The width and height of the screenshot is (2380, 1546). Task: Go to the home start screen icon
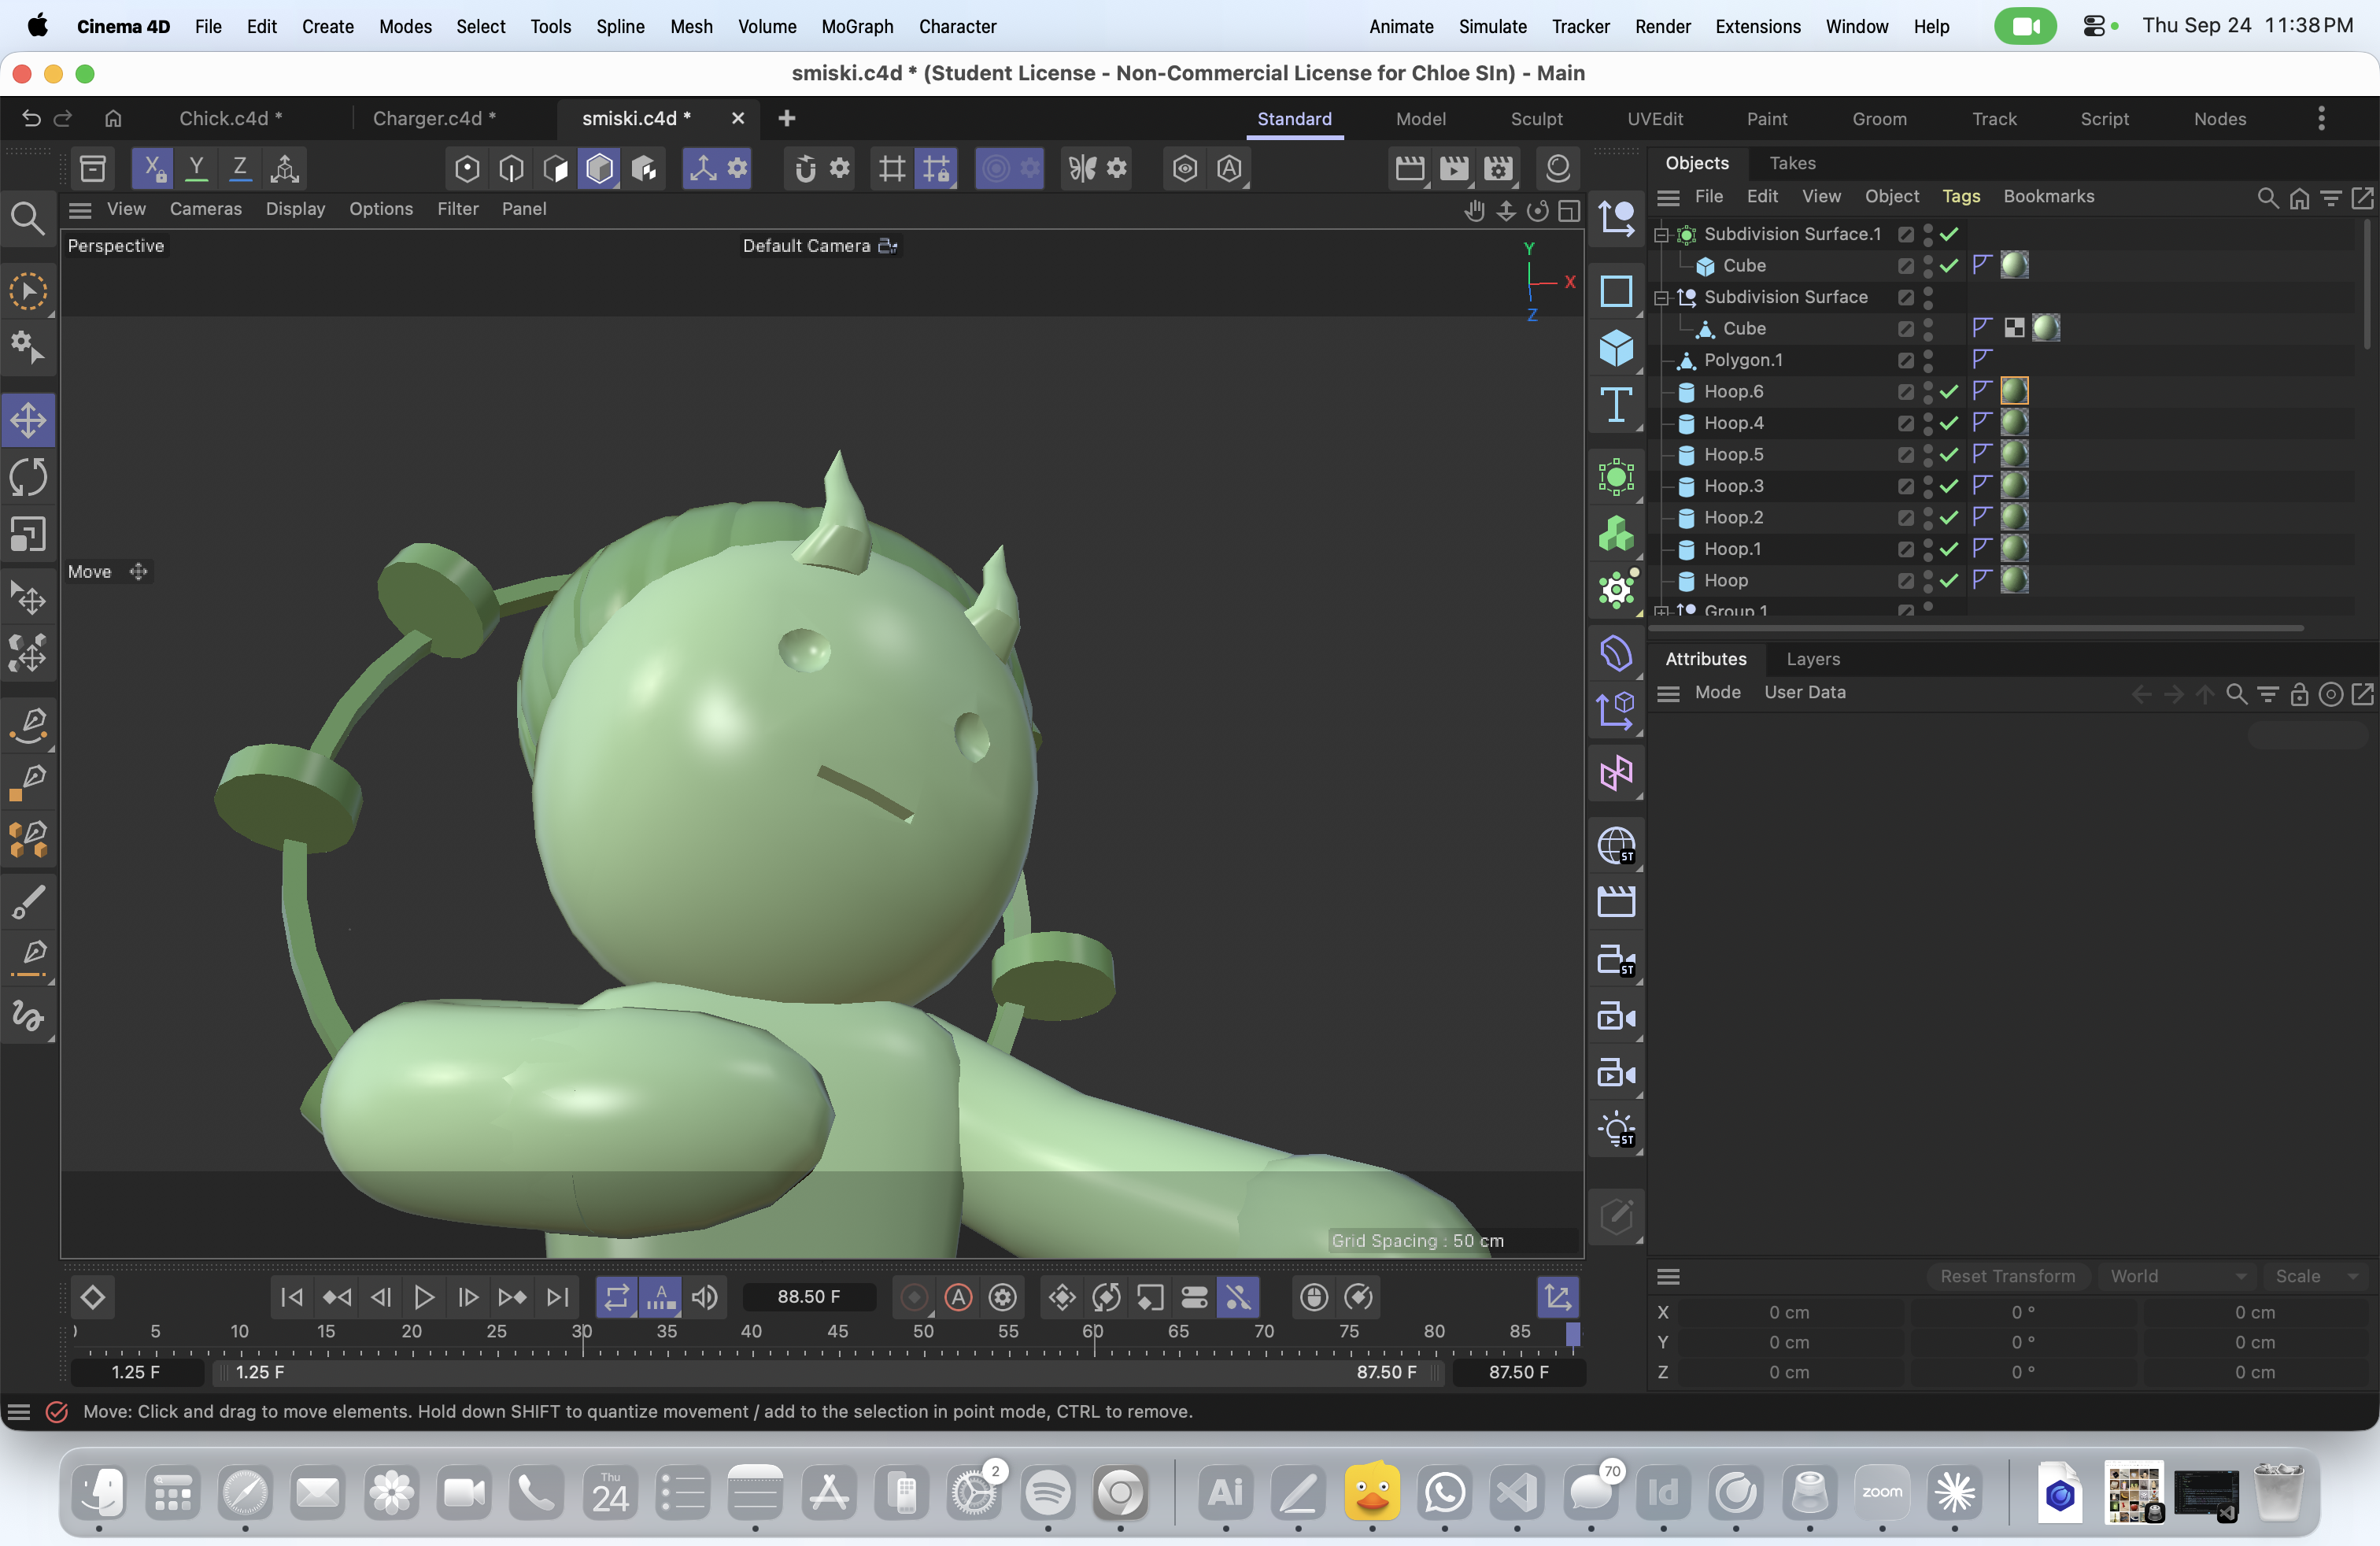click(x=113, y=118)
